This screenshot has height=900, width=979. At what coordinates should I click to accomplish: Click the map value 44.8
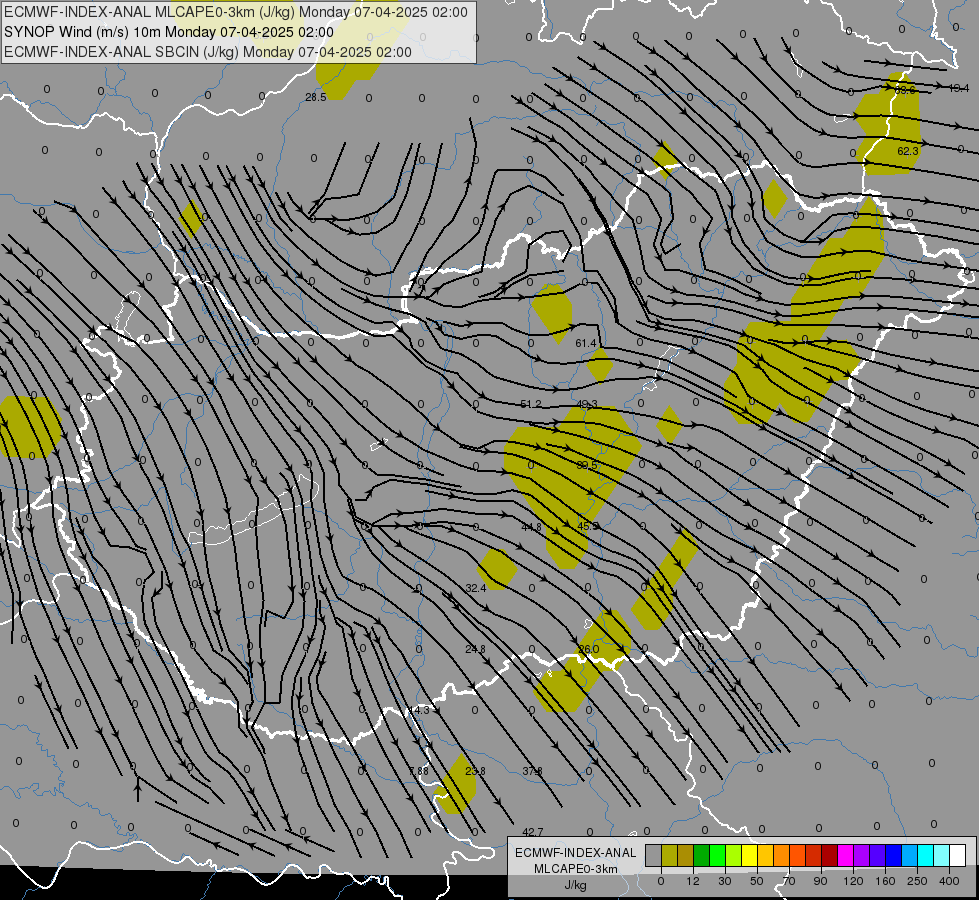coord(532,527)
